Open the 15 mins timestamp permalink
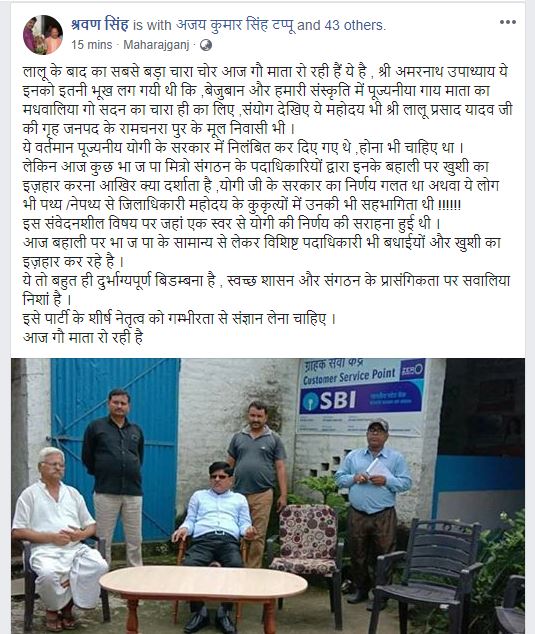 coord(92,44)
